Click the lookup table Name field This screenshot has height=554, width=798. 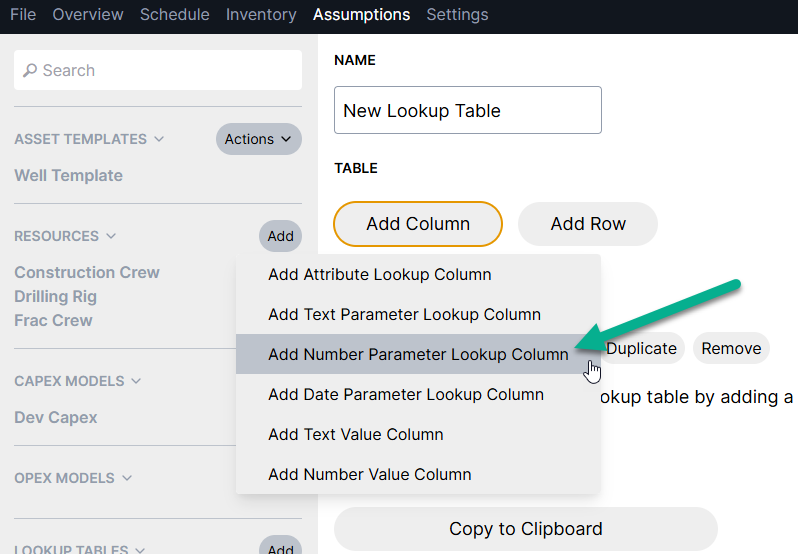pos(468,110)
